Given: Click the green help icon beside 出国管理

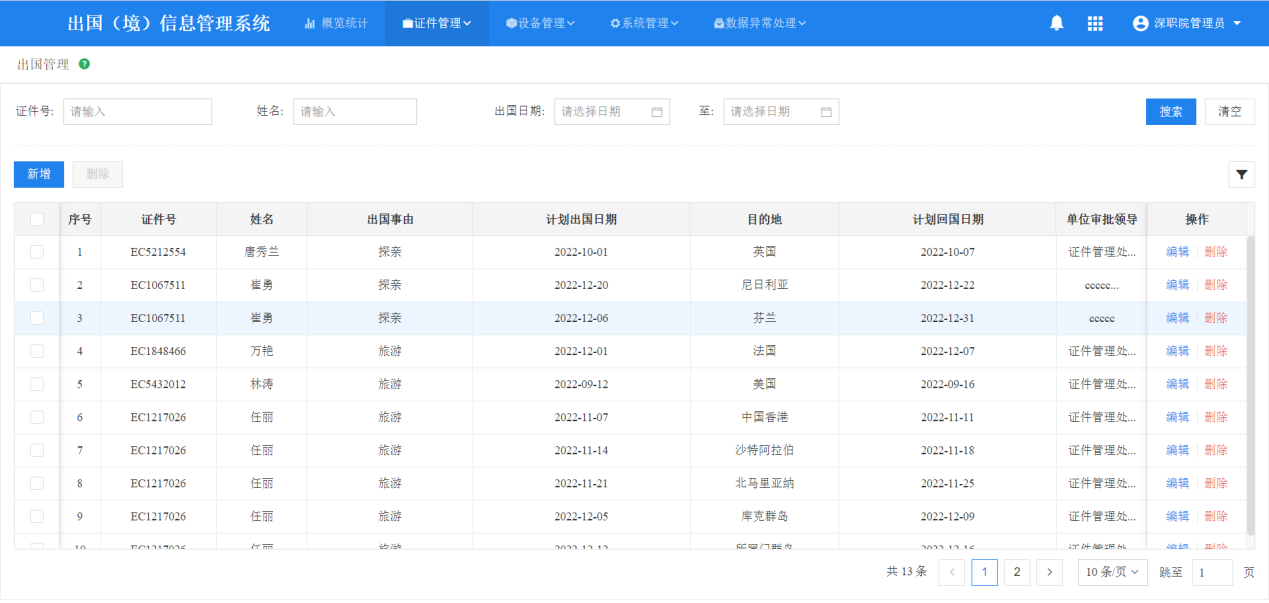Looking at the screenshot, I should 84,64.
